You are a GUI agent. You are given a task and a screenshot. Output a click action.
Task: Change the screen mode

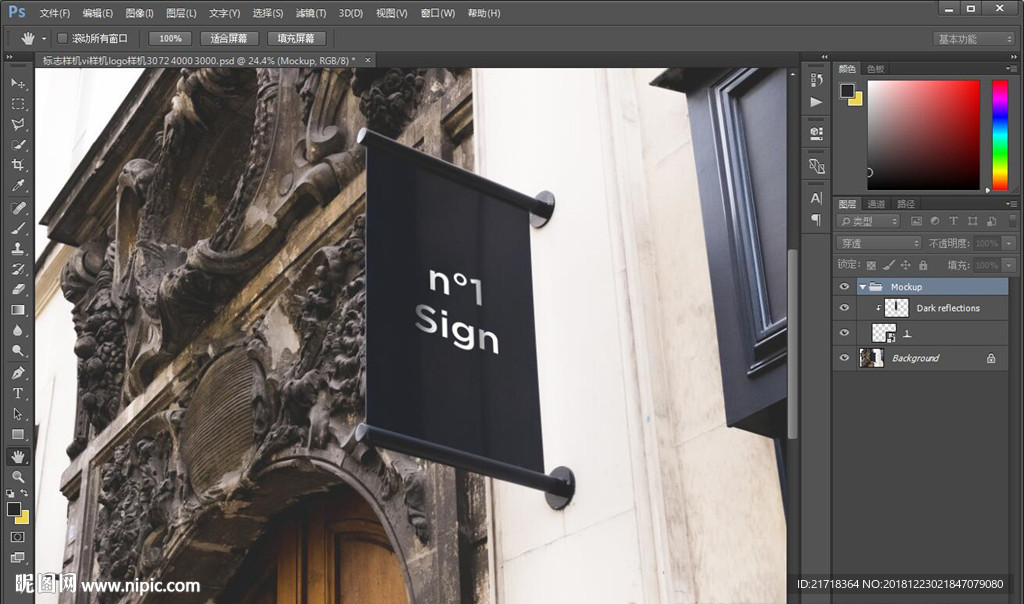[18, 558]
